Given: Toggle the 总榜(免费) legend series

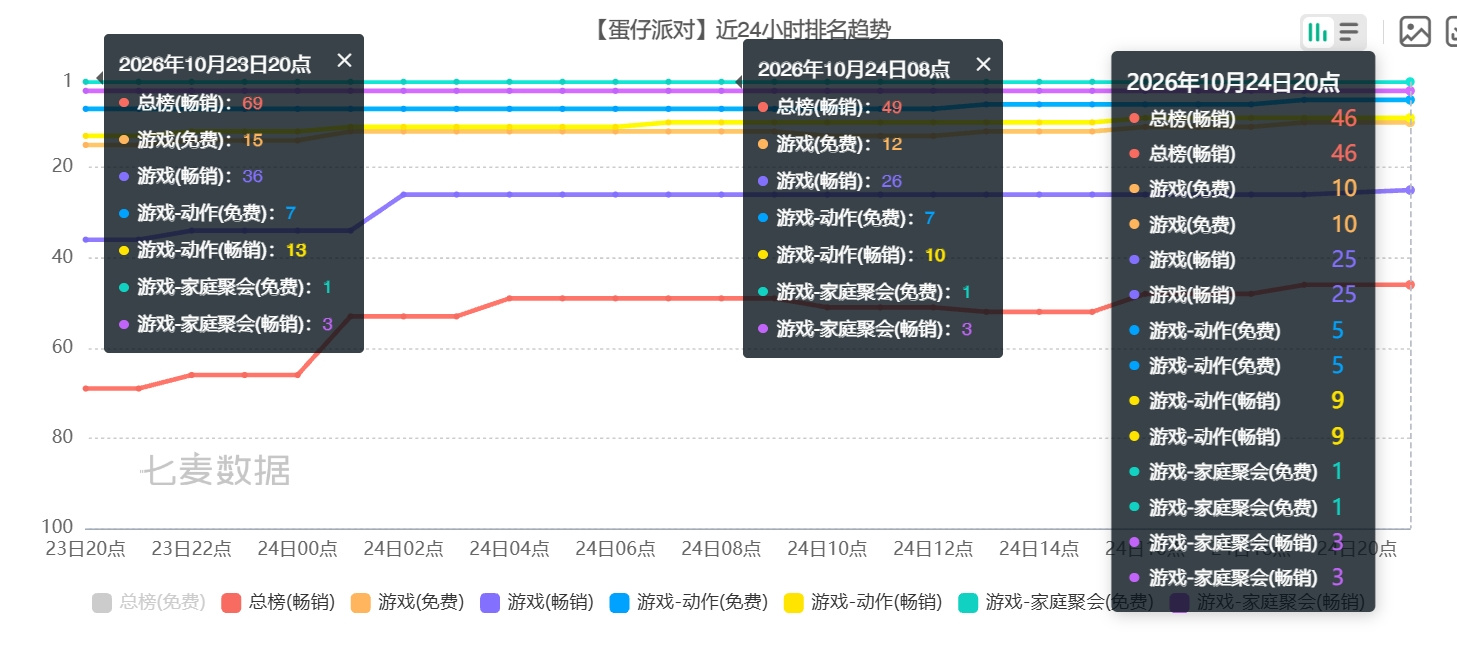Looking at the screenshot, I should tap(148, 602).
